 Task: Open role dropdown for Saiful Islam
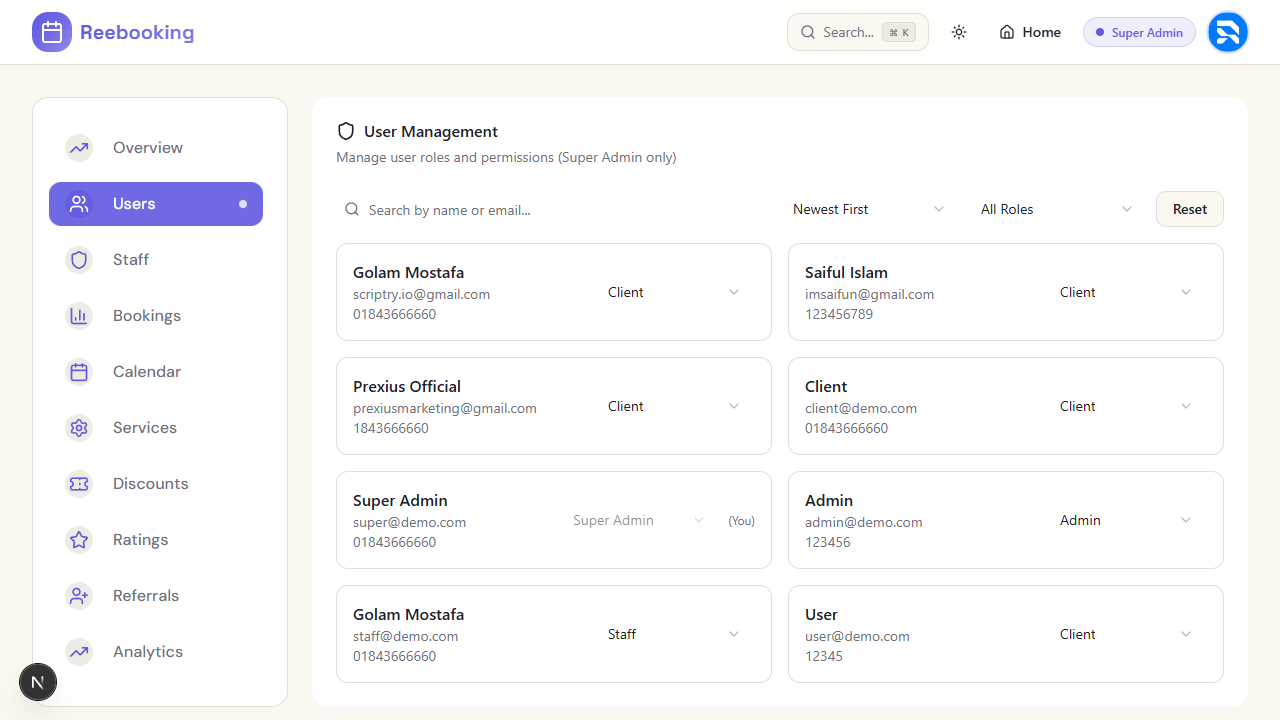(1125, 292)
